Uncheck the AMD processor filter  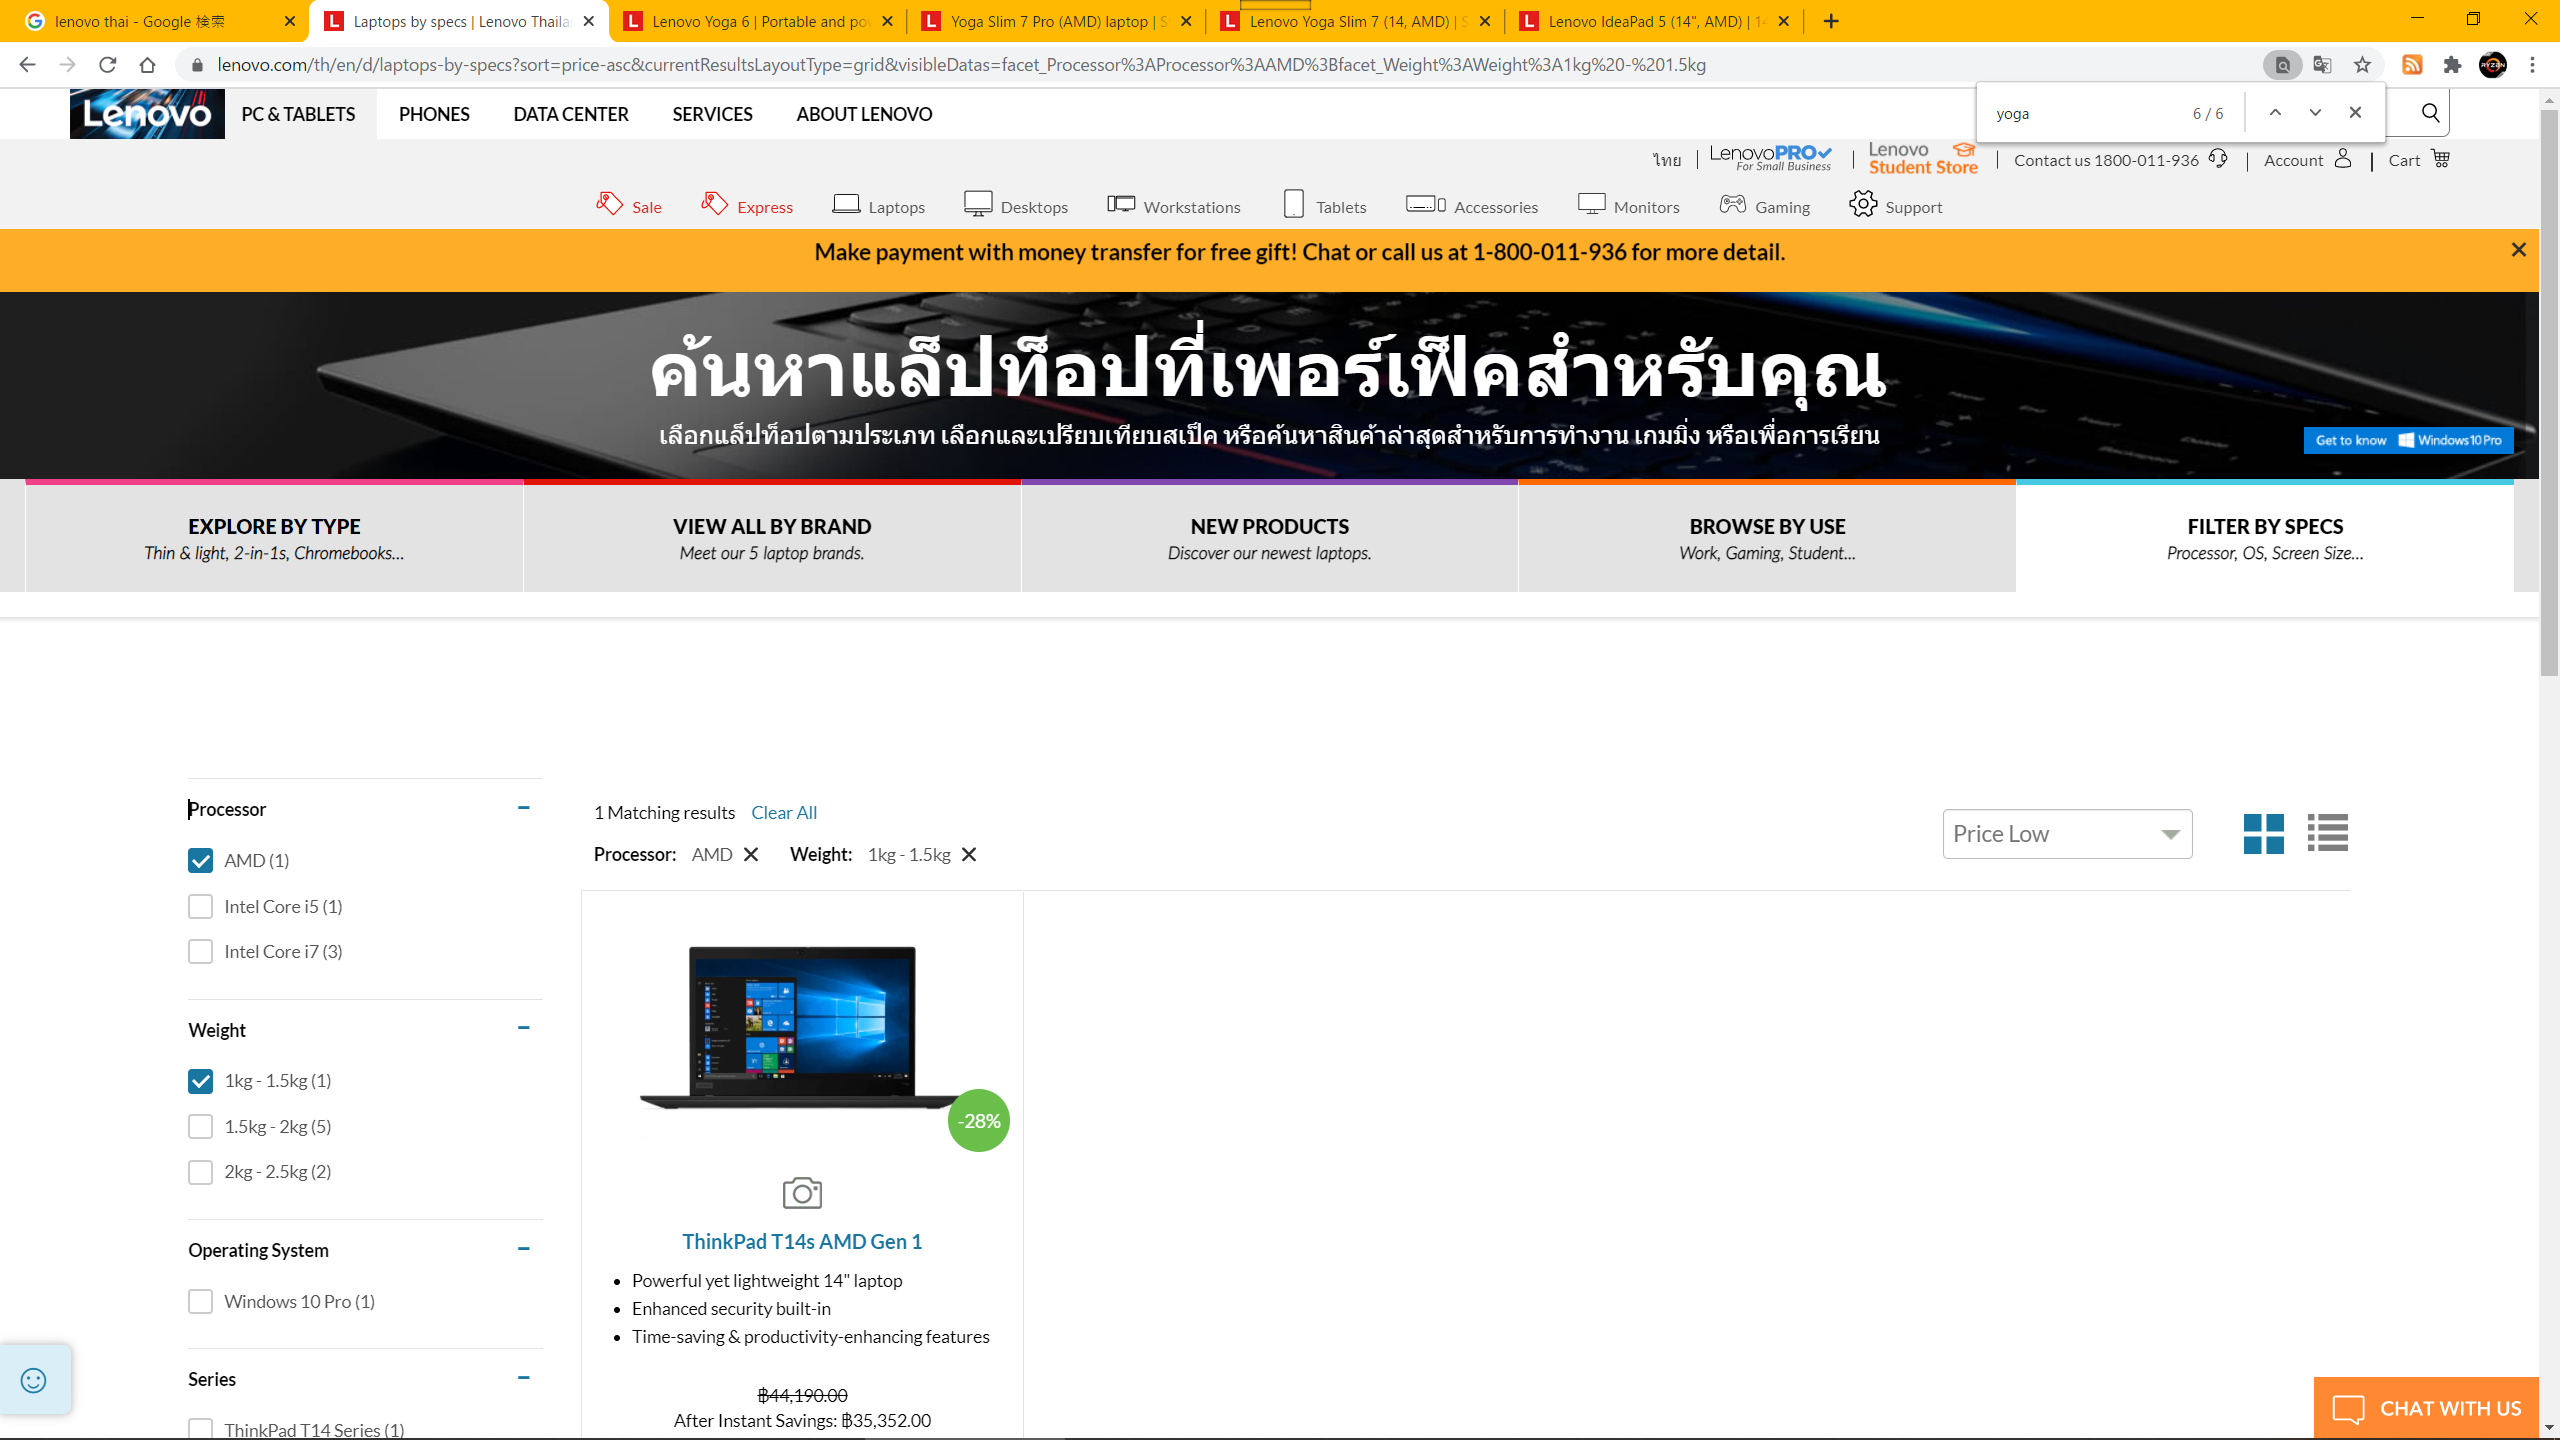click(x=200, y=861)
